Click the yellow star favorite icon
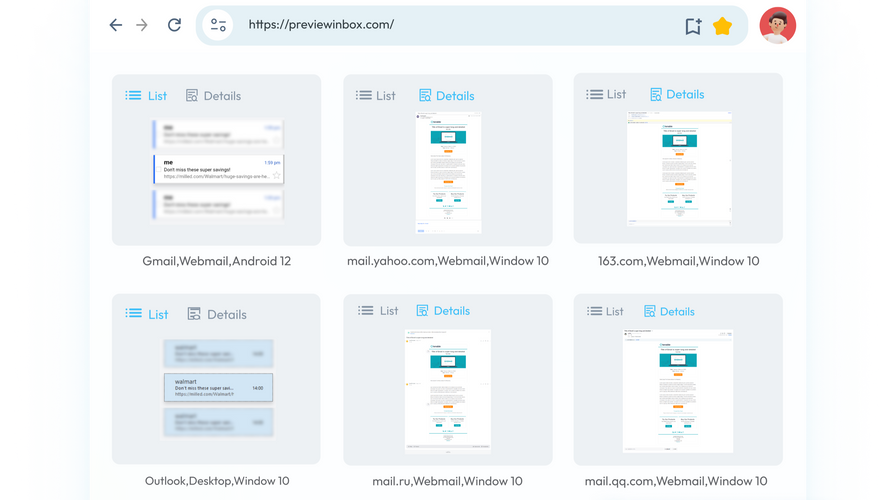Screen dimensions: 889x500 pyautogui.click(x=722, y=26)
